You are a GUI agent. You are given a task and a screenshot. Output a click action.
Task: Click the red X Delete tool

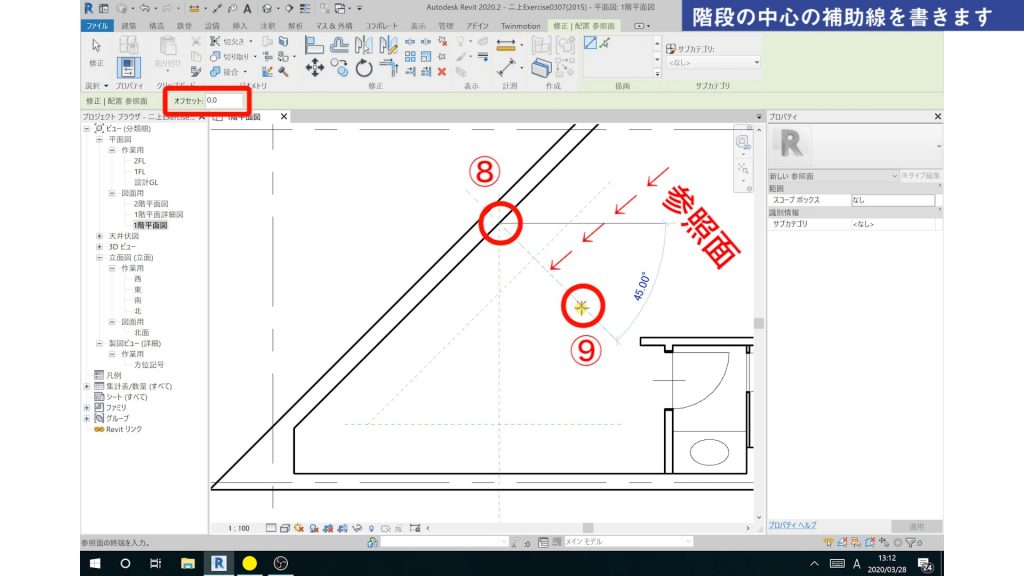point(442,71)
